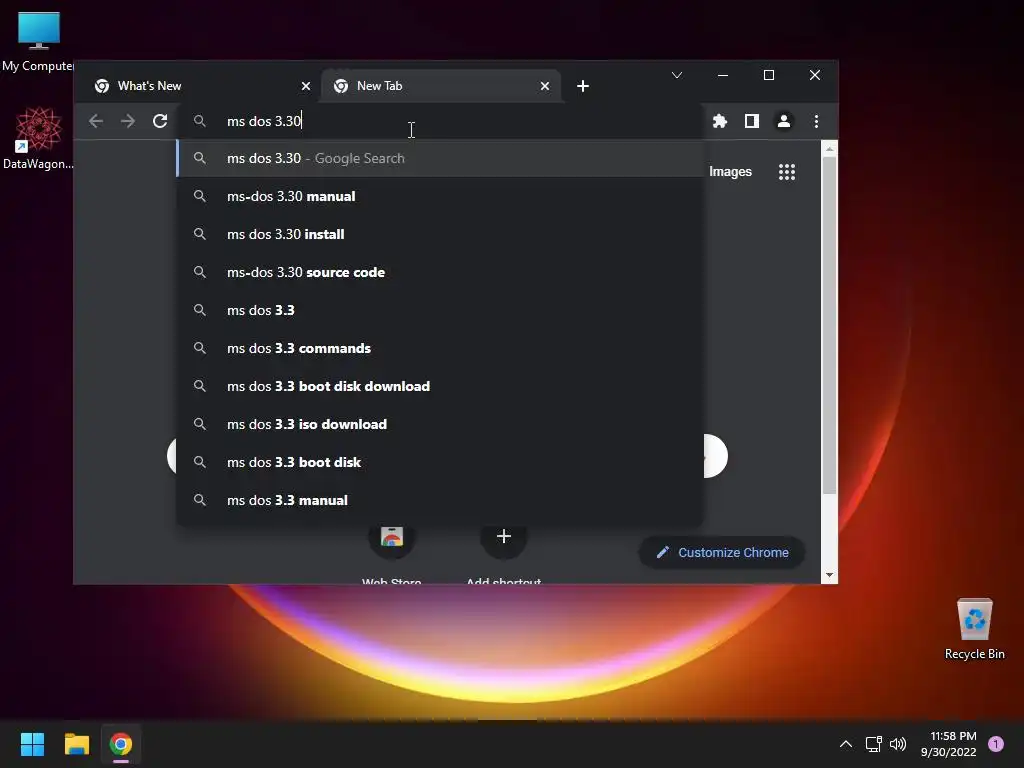
Task: Close the New Tab tab
Action: click(x=545, y=86)
